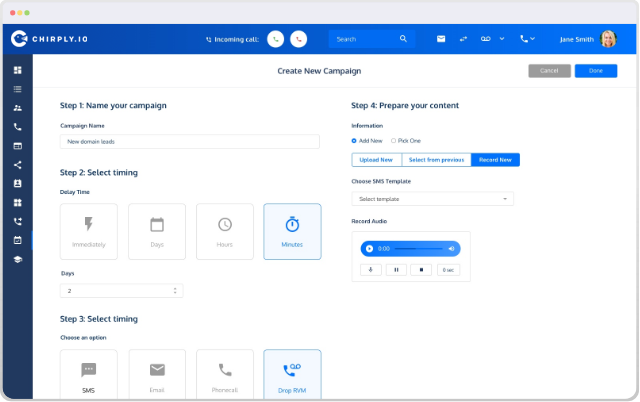The width and height of the screenshot is (640, 402).
Task: Open the graduation cap icon in sidebar
Action: click(x=18, y=260)
